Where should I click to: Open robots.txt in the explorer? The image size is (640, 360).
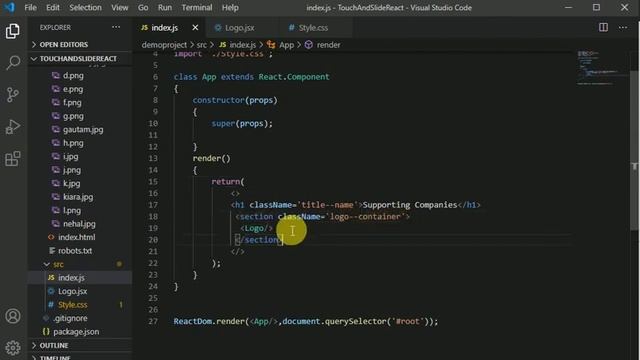coord(75,251)
